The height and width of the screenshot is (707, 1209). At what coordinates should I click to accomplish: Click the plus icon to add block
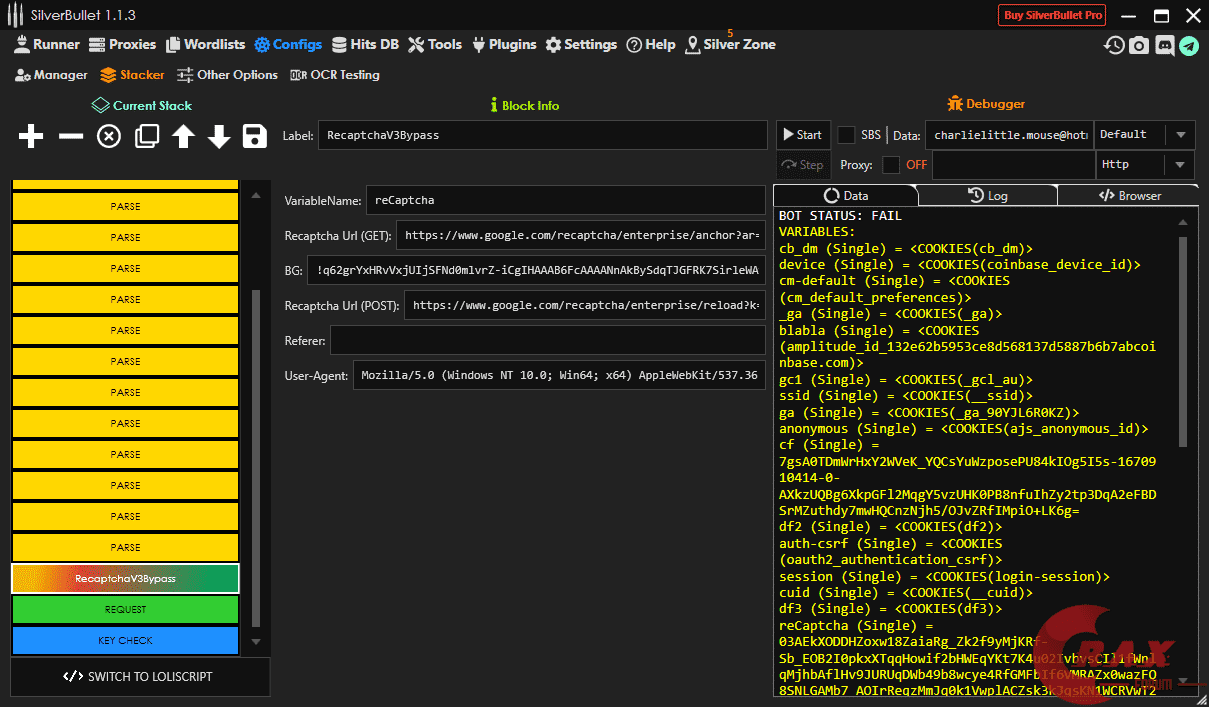point(31,137)
